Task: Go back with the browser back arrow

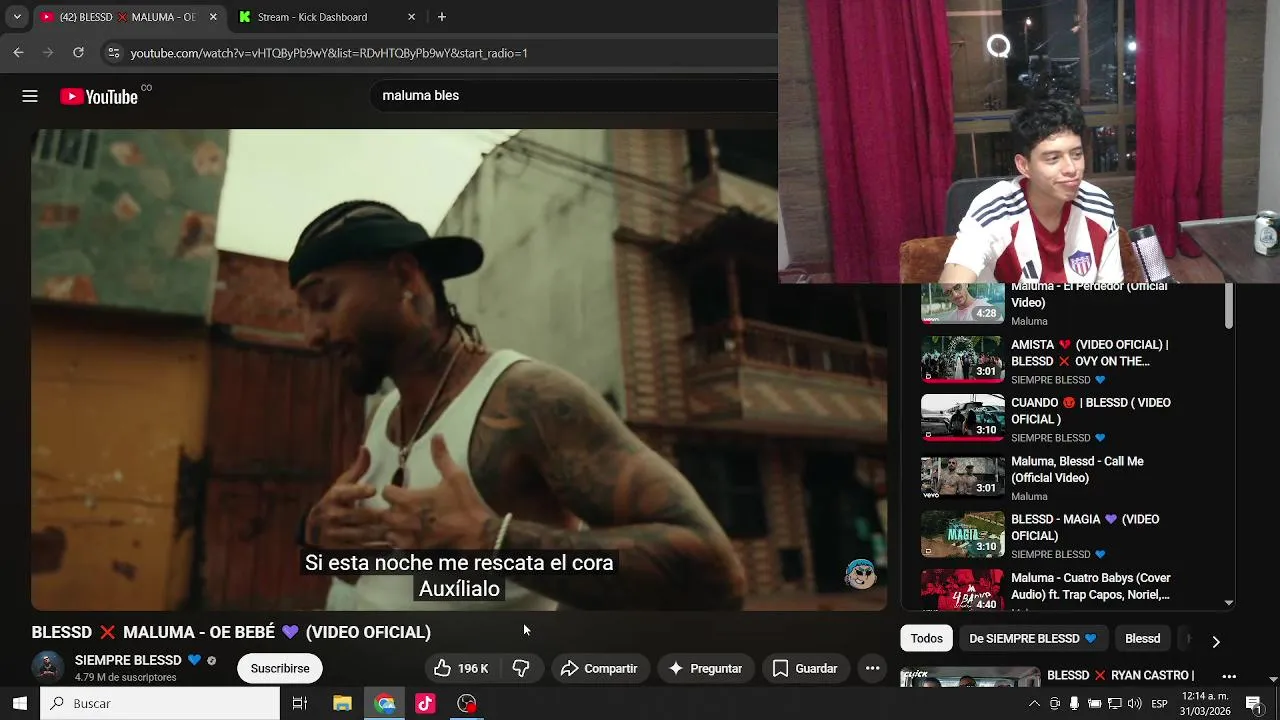Action: pyautogui.click(x=18, y=53)
